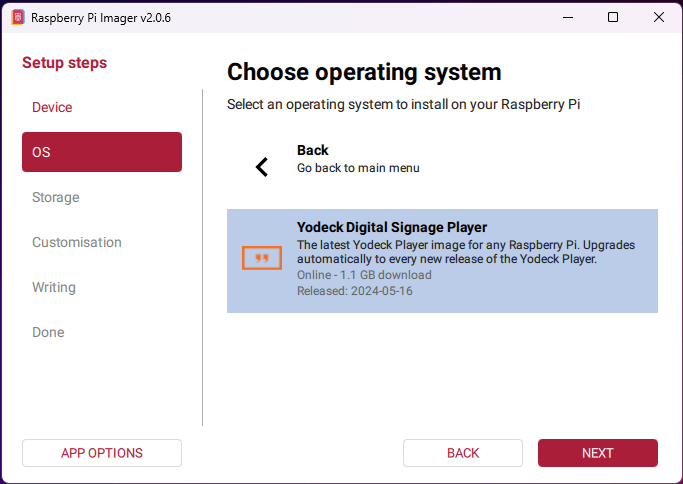Open the Storage setup step
The image size is (683, 484).
pyautogui.click(x=56, y=197)
